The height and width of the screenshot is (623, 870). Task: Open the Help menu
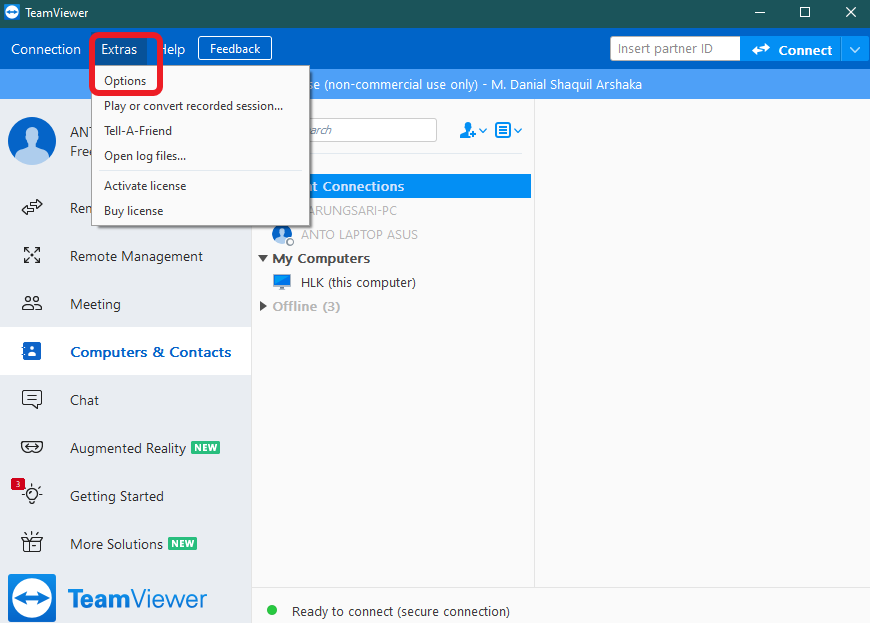(x=172, y=48)
